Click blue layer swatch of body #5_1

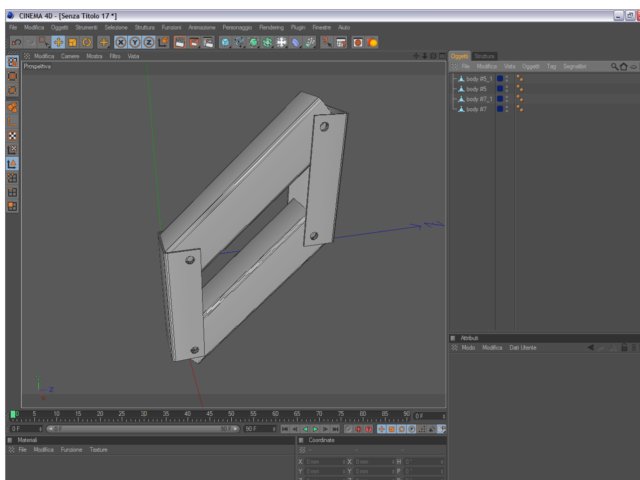(x=500, y=79)
